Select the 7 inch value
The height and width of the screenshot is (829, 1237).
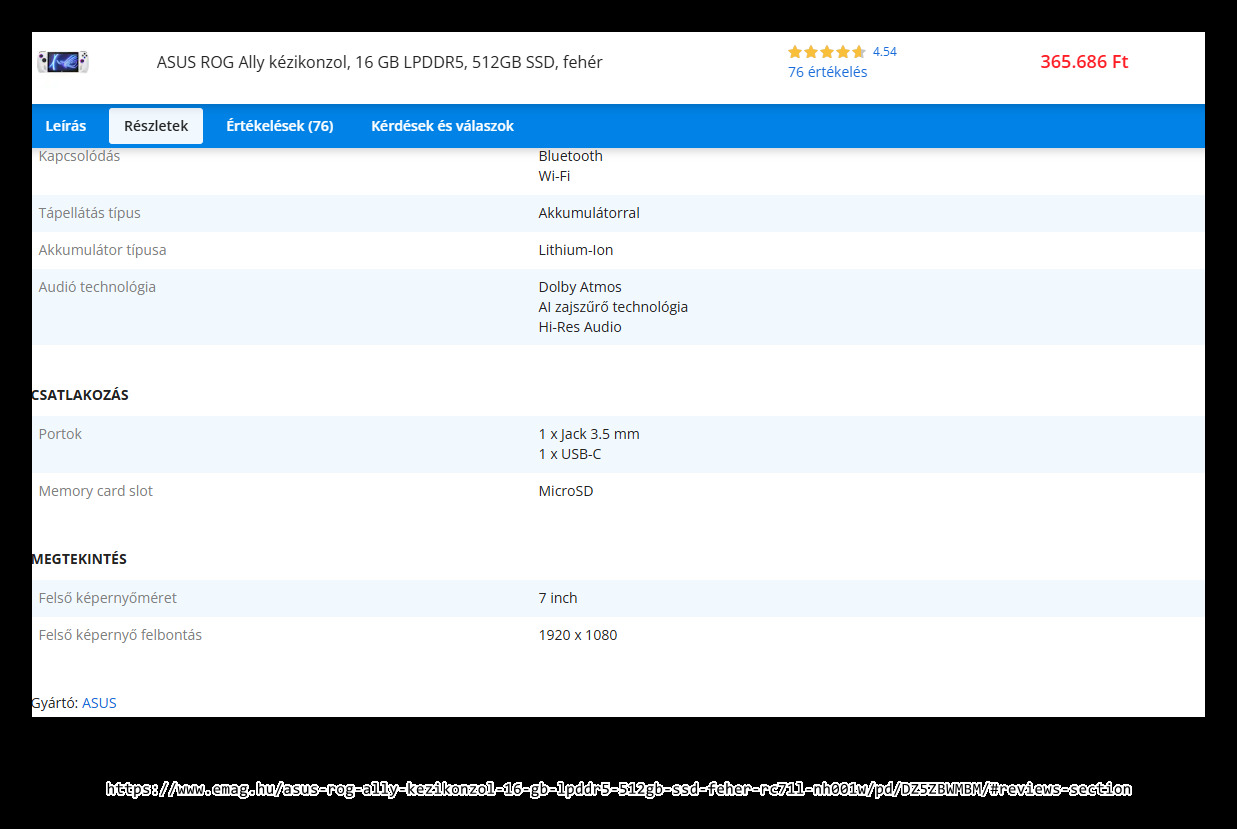point(558,598)
